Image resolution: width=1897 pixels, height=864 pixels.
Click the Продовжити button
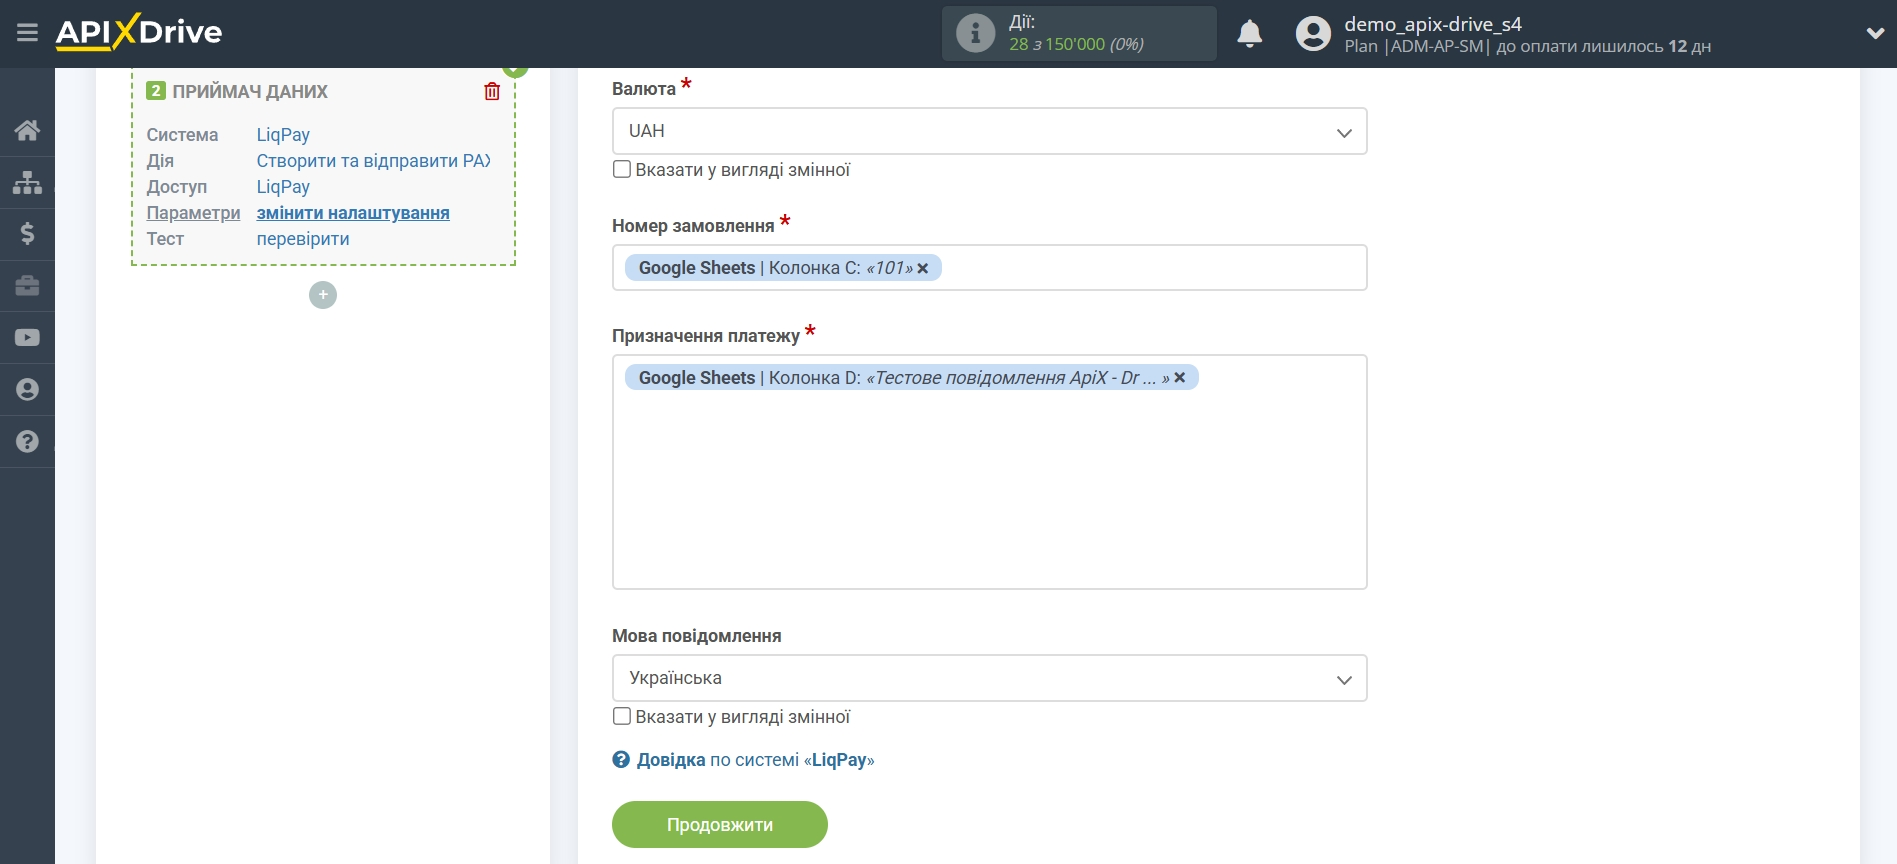click(720, 825)
